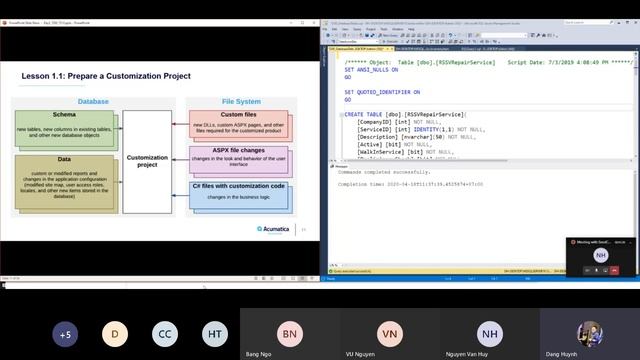
Task: Click the [ServiceID] column definition line
Action: [x=421, y=130]
